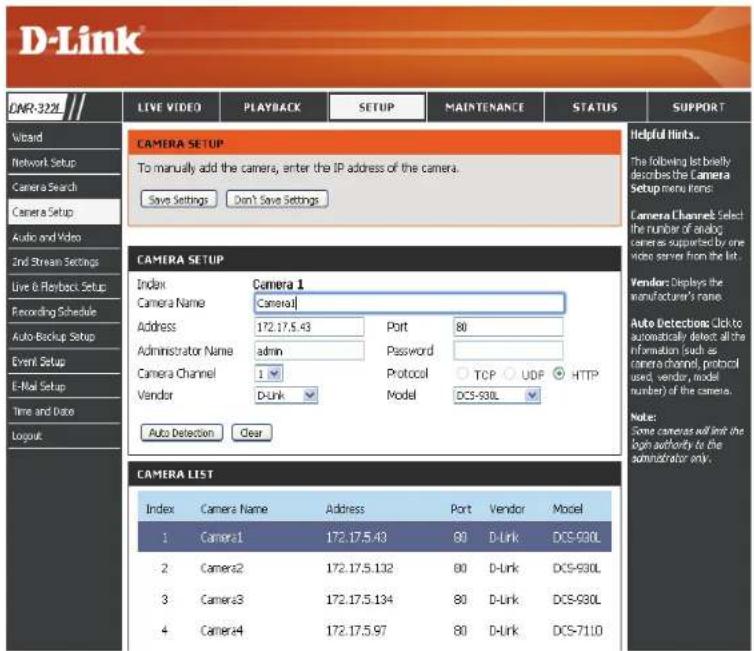Open Time and Date settings

pyautogui.click(x=64, y=412)
